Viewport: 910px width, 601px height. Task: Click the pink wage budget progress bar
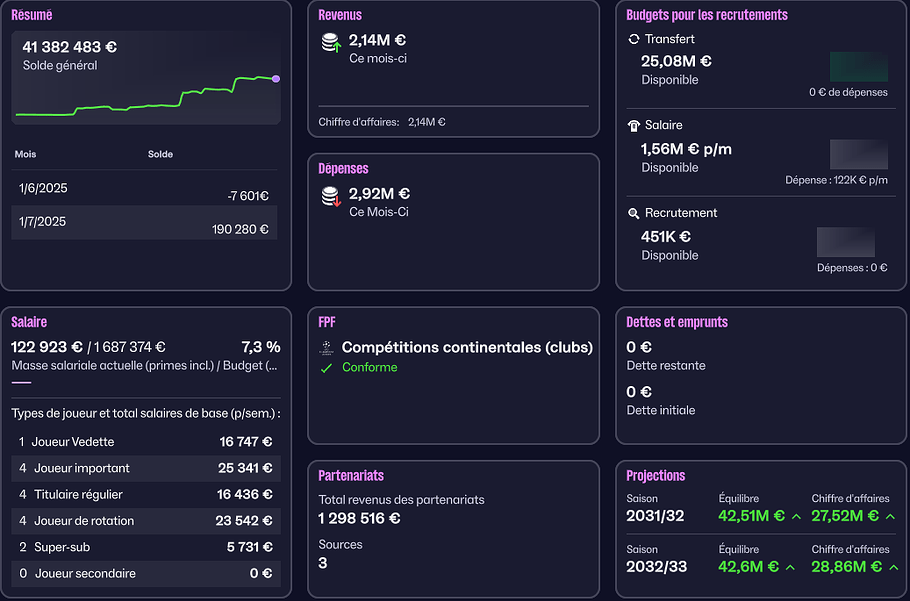coord(21,382)
